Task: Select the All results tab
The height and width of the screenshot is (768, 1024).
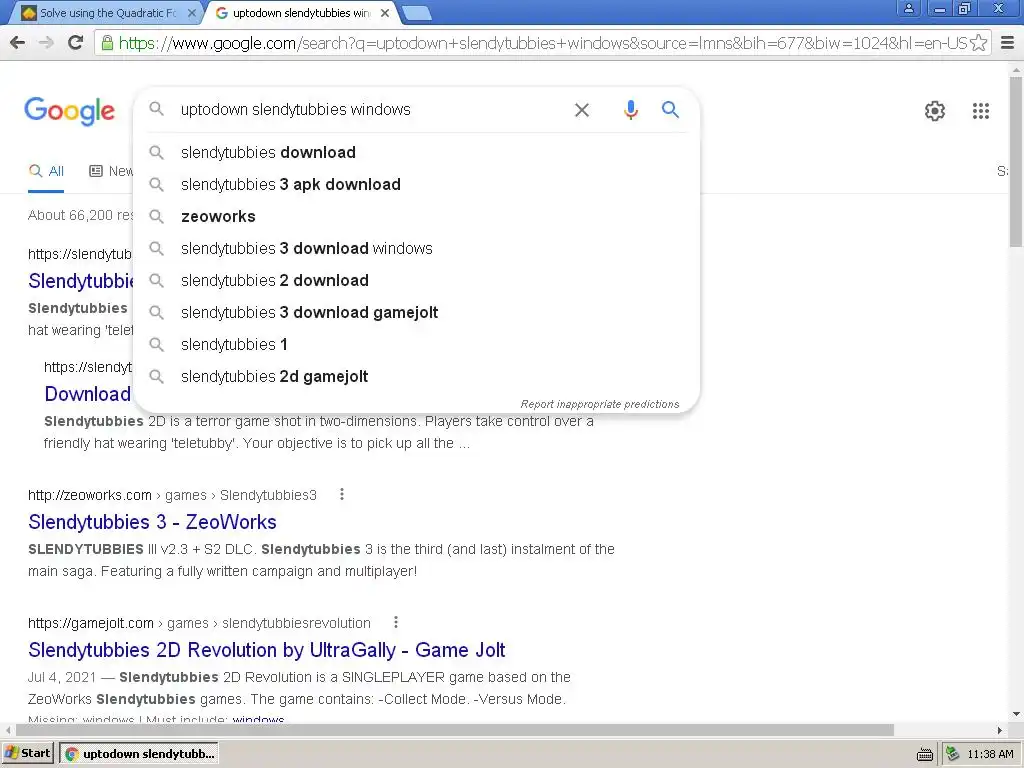Action: [46, 172]
